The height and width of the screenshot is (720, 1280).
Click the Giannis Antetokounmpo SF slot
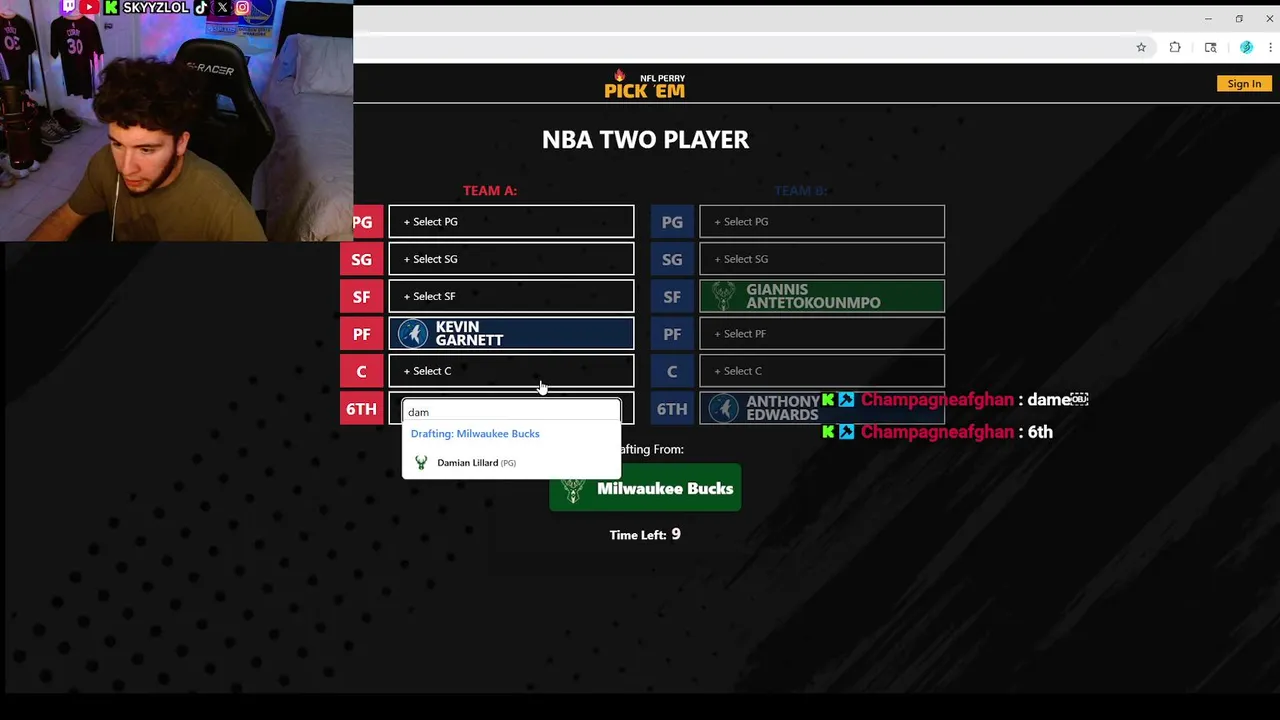click(822, 296)
